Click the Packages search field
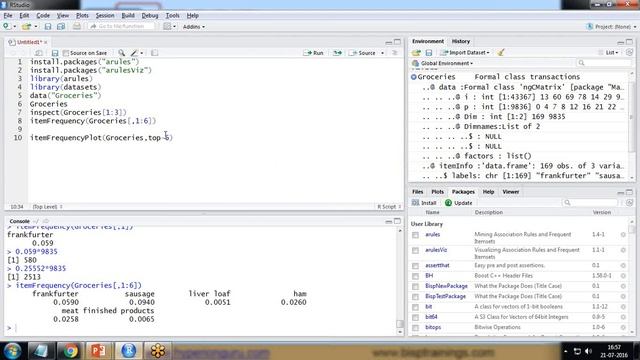Screen dimensions: 640x360 (590, 203)
